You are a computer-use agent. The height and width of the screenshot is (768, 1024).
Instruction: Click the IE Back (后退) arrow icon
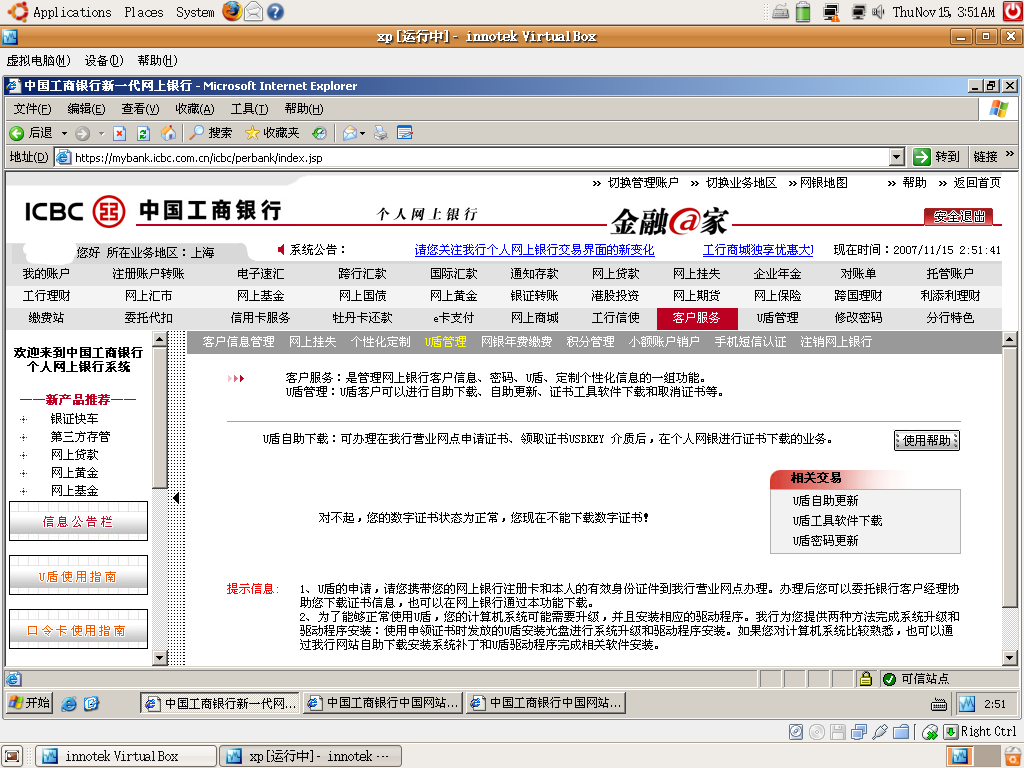click(x=16, y=133)
